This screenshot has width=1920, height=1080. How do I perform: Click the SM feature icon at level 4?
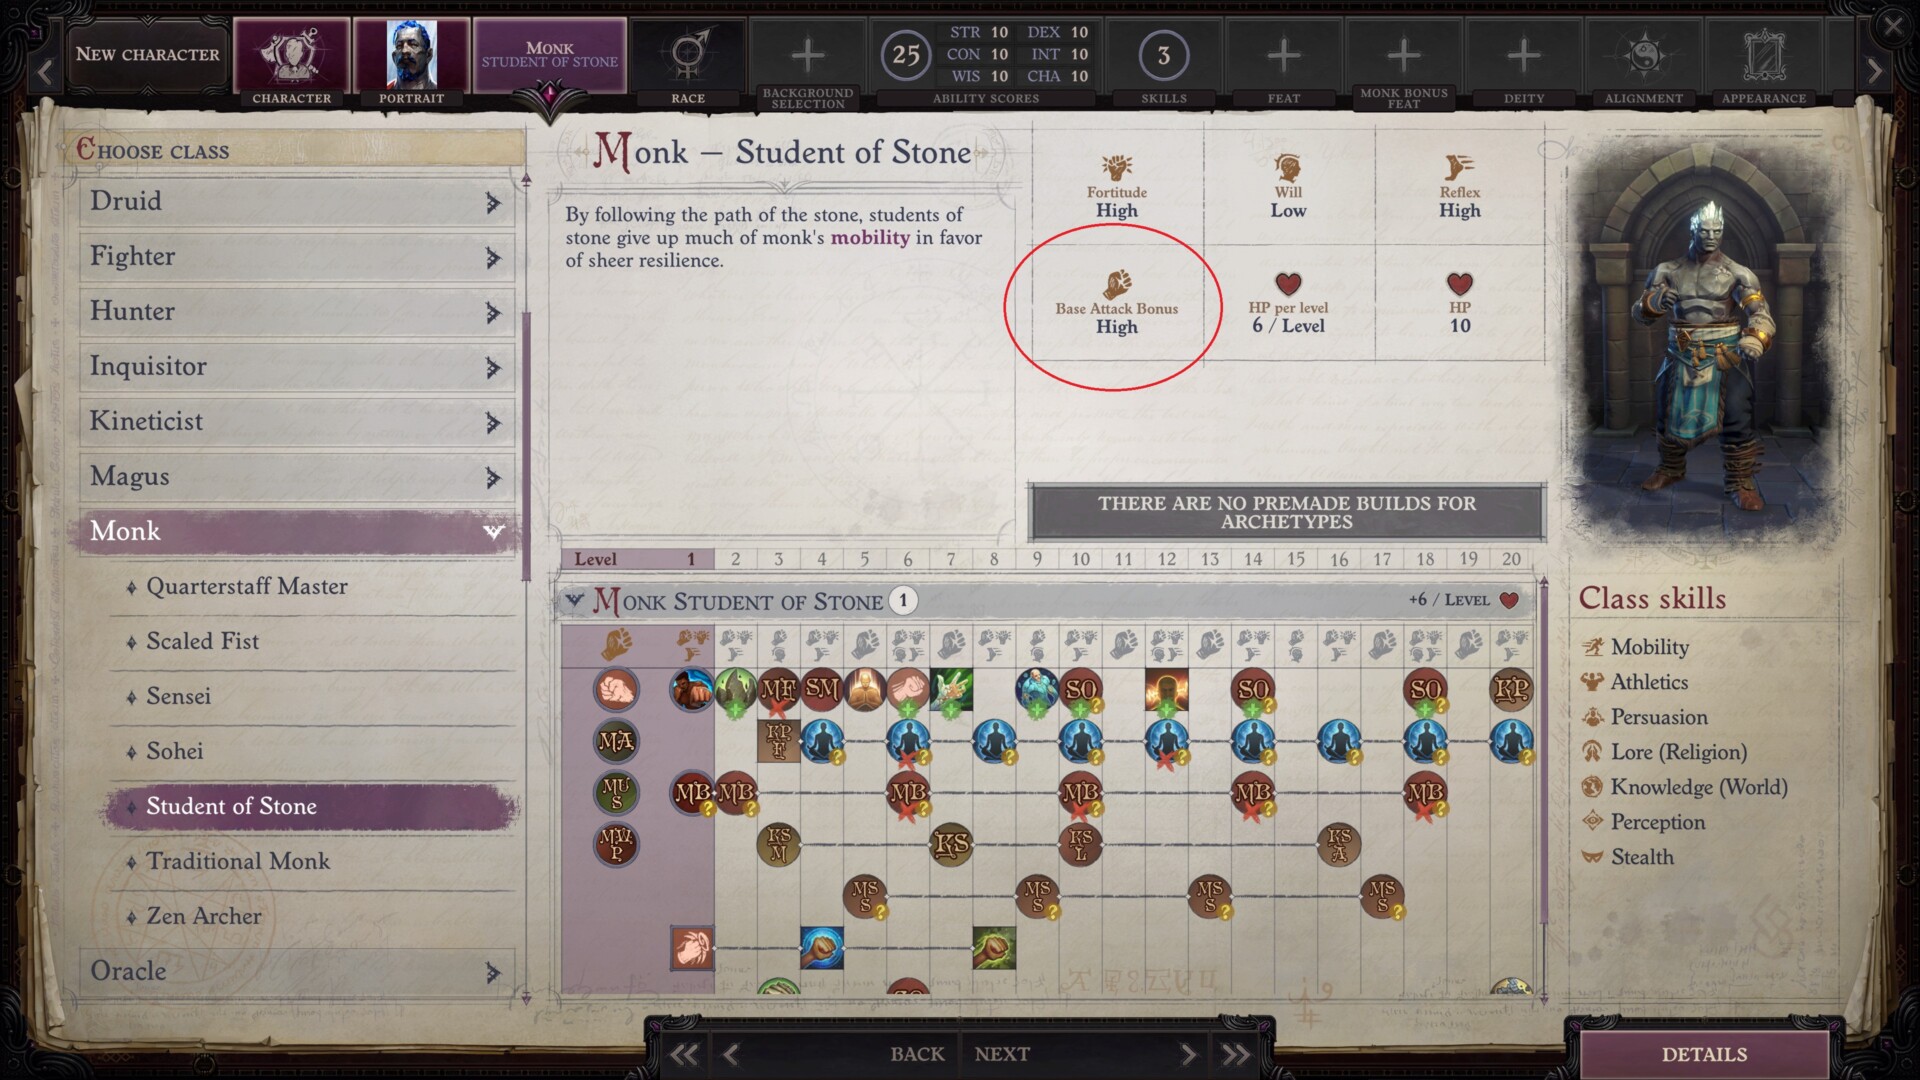pyautogui.click(x=822, y=689)
